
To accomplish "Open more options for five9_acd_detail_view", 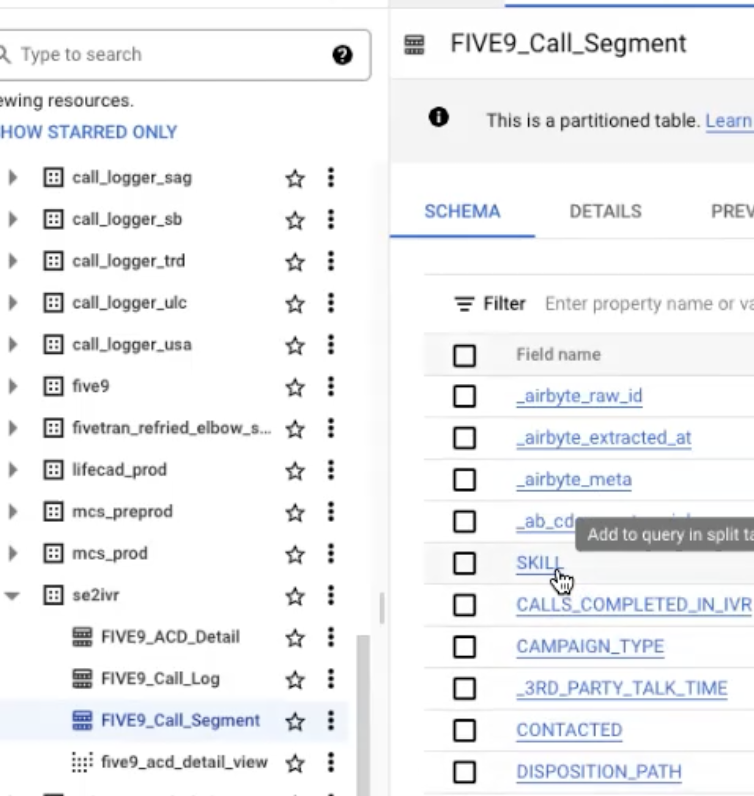I will [x=331, y=763].
